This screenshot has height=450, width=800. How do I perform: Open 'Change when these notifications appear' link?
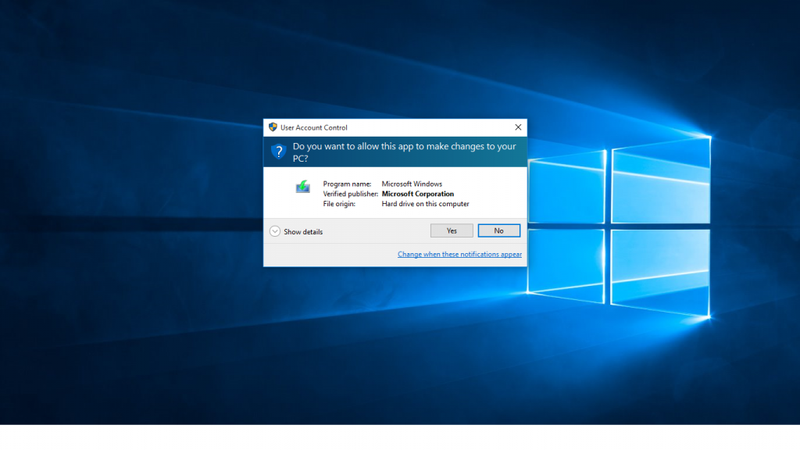(459, 254)
